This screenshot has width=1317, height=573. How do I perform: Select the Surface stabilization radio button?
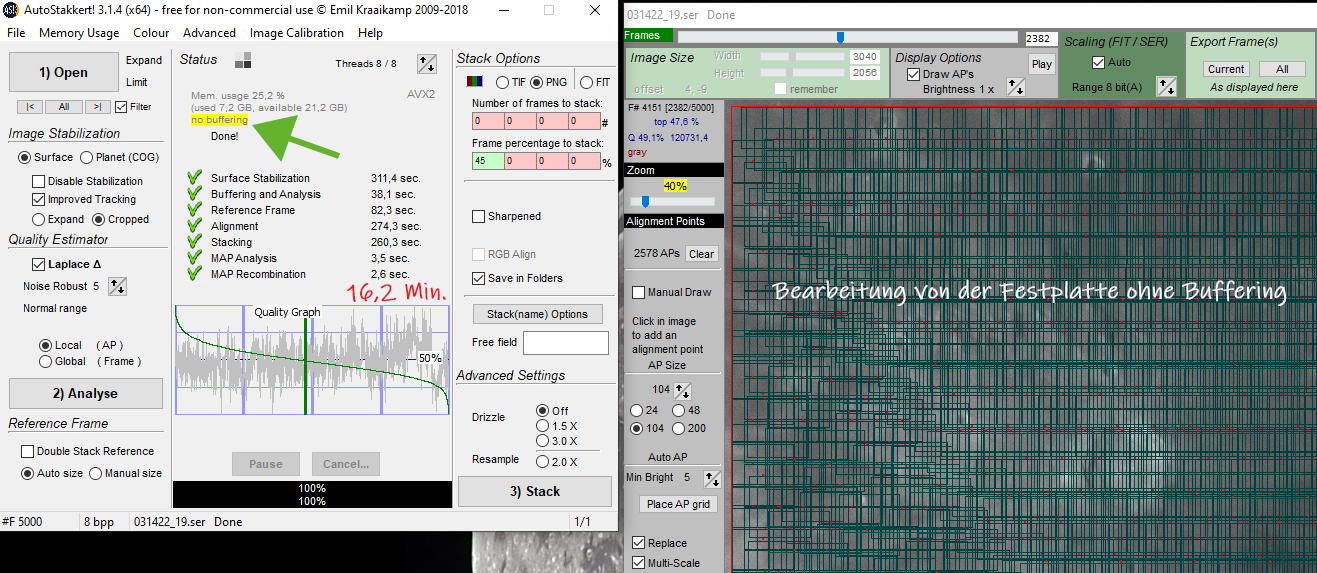pyautogui.click(x=25, y=157)
